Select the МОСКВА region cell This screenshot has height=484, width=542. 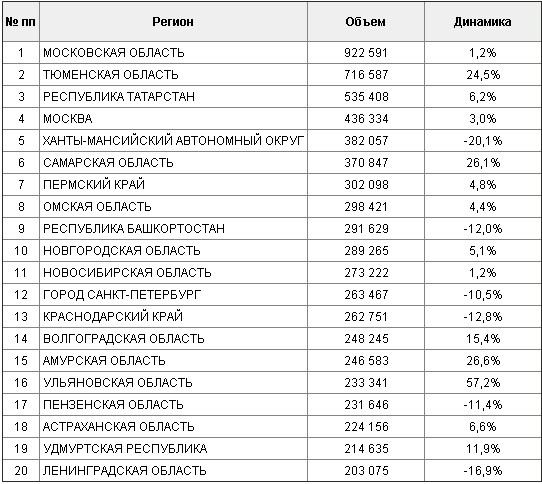click(173, 119)
